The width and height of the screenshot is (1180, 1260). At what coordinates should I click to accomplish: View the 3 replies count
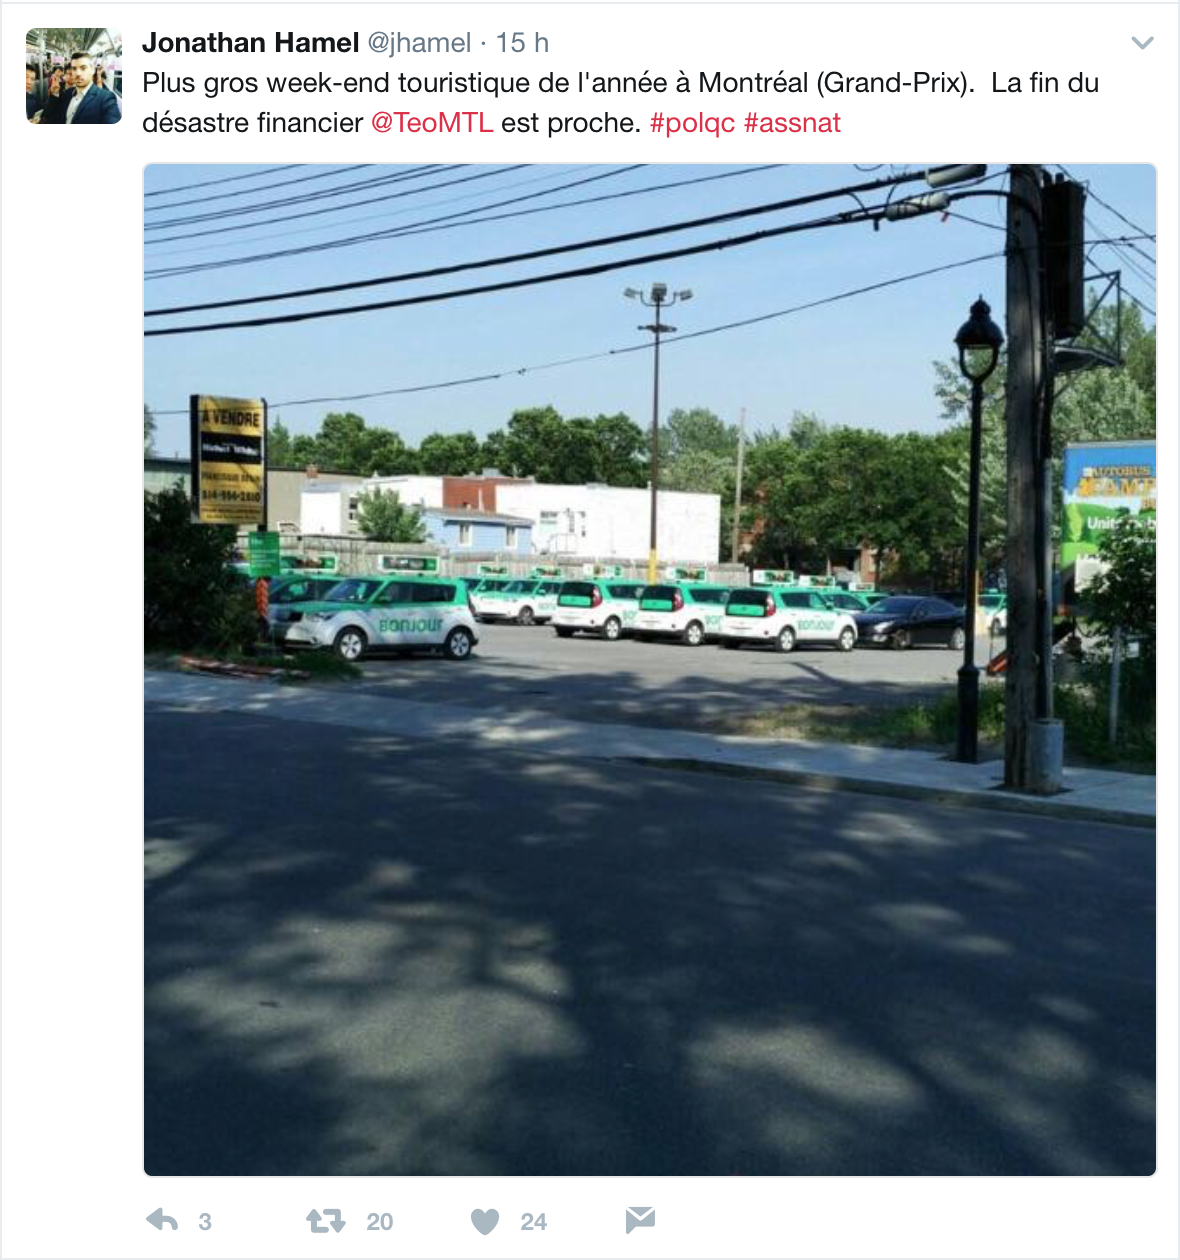coord(205,1222)
